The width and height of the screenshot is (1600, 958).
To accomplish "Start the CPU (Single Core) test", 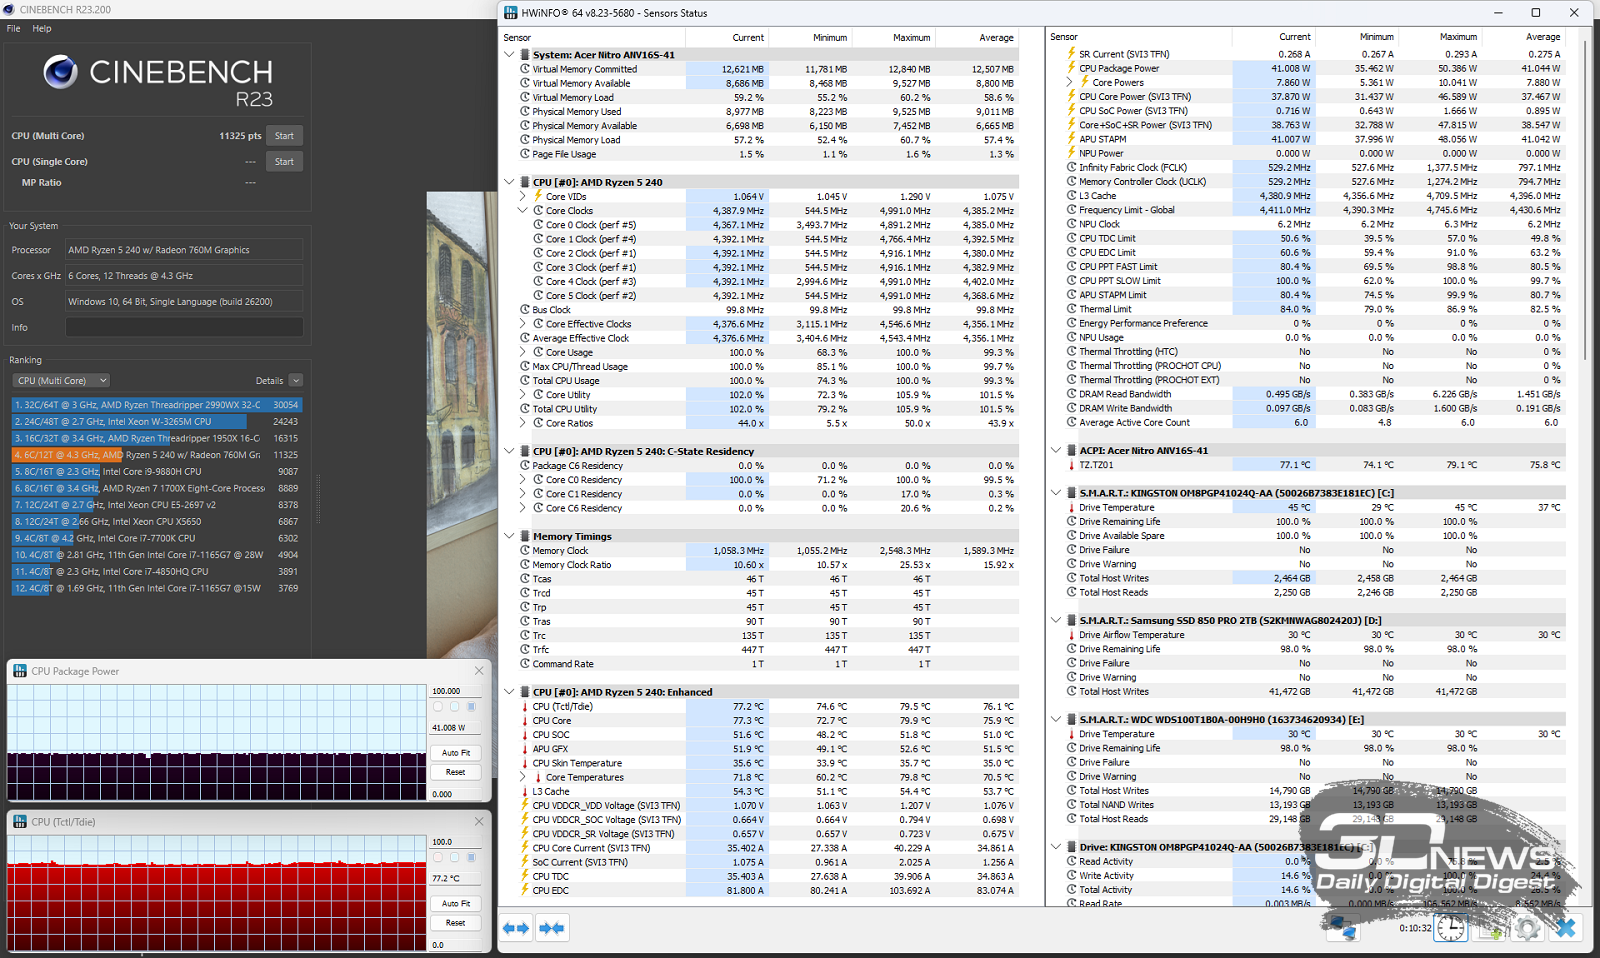I will (x=284, y=162).
